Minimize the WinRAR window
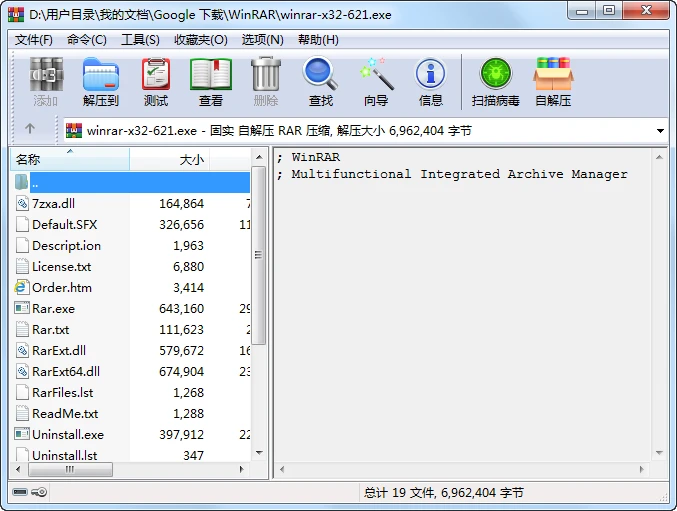The width and height of the screenshot is (677, 511). coord(582,11)
